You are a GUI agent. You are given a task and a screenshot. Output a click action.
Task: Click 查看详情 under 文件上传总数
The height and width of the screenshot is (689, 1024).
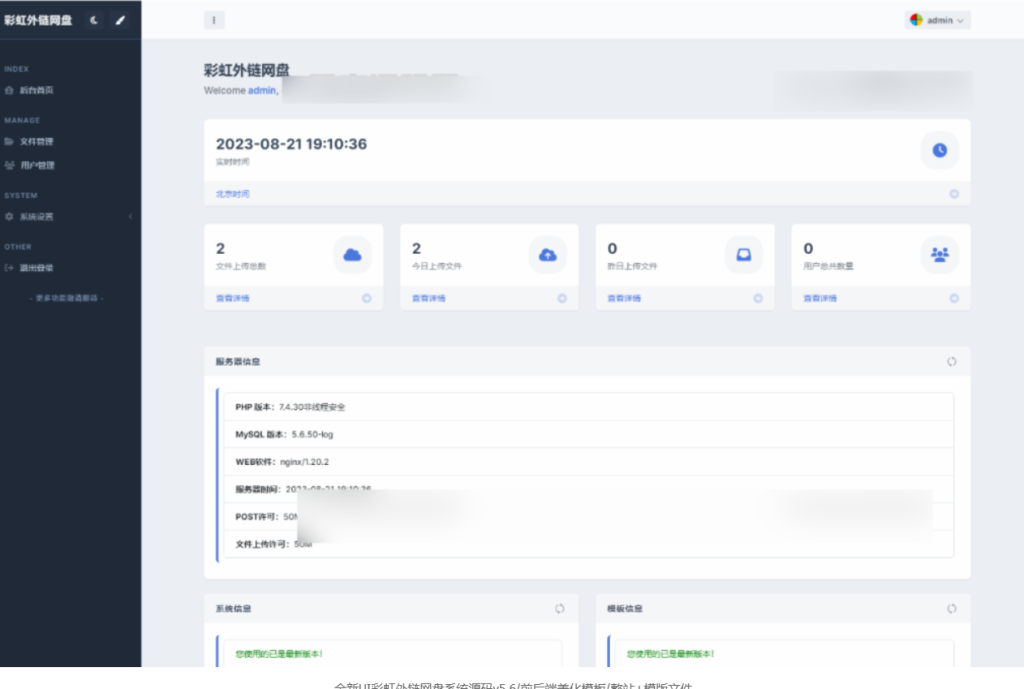tap(233, 298)
